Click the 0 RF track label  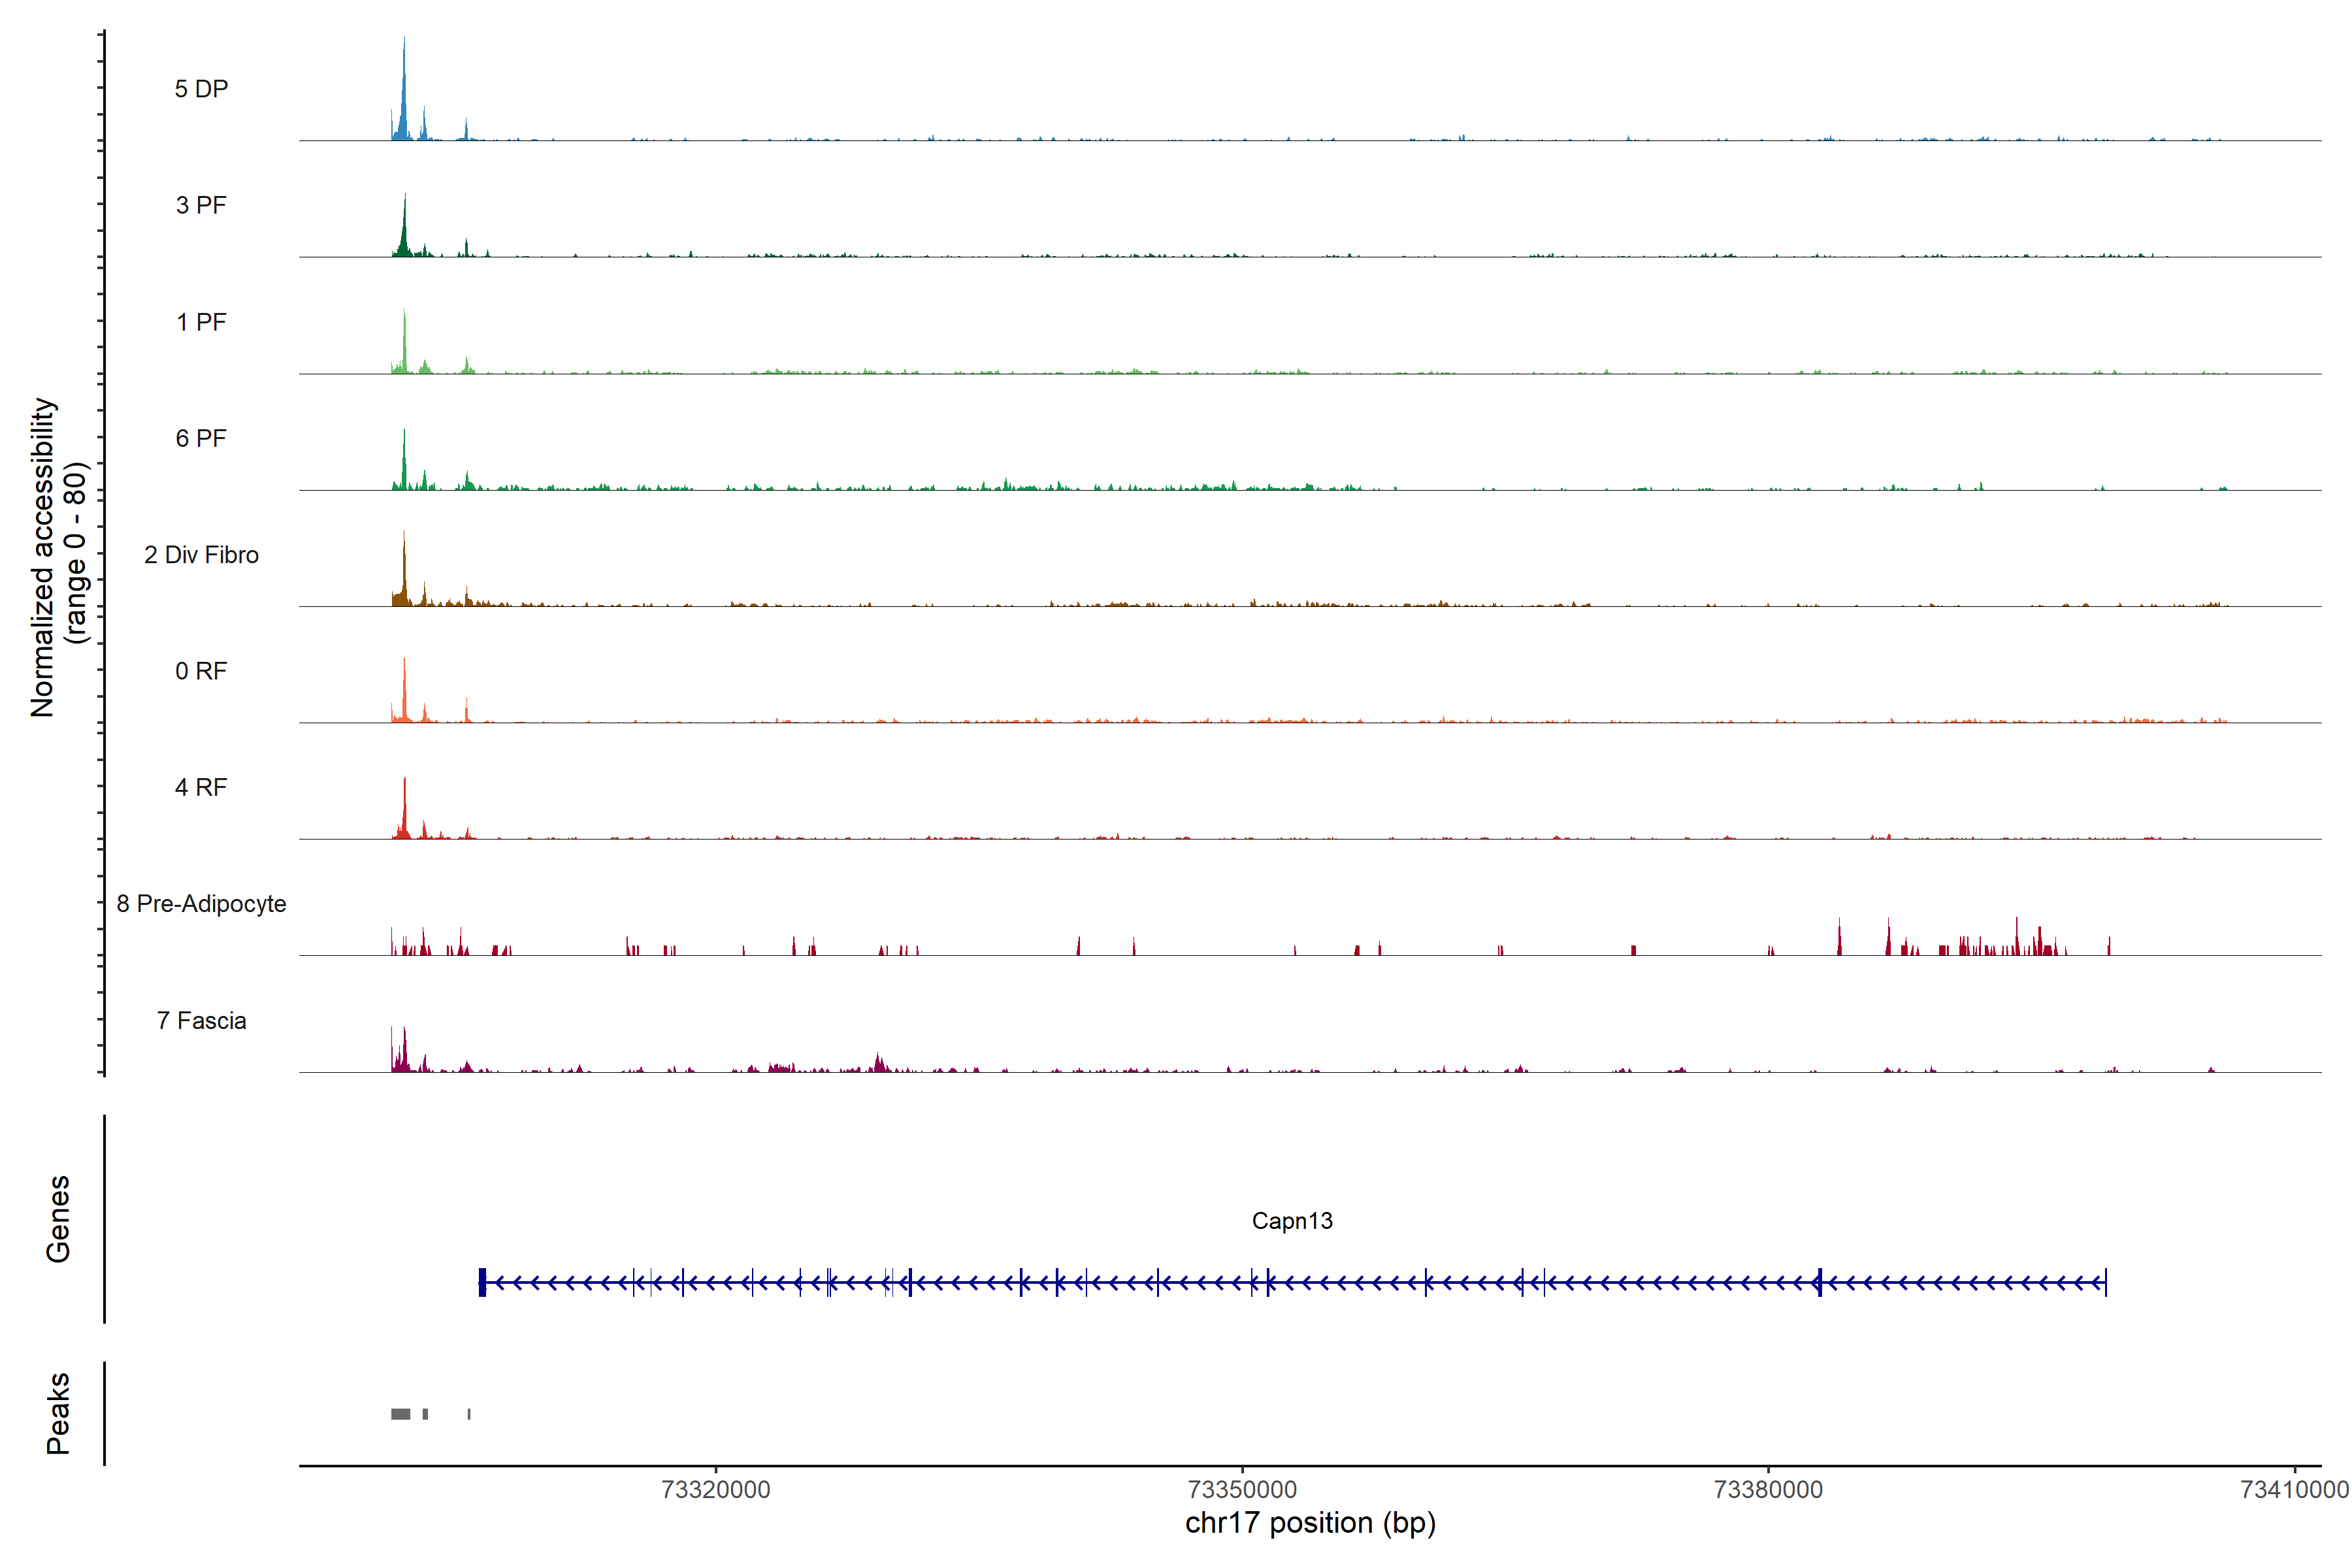coord(201,671)
